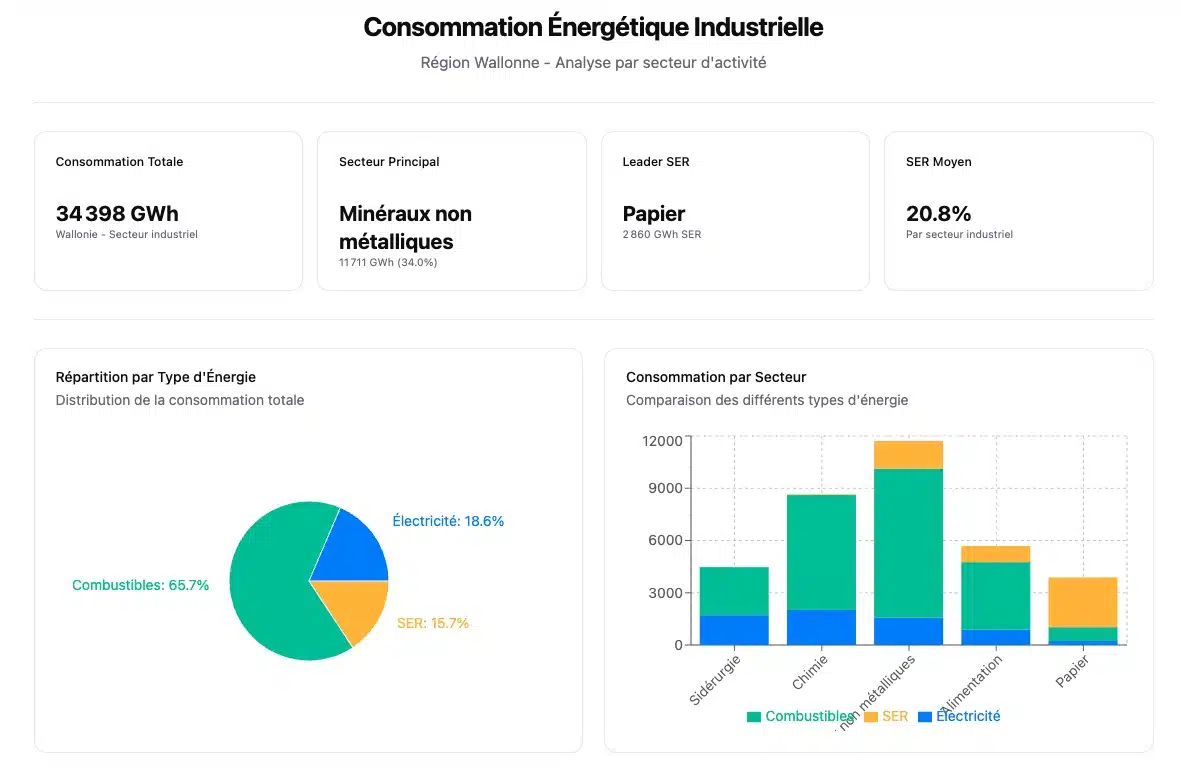Click the green Combustibles legend swatch
This screenshot has height=770, width=1181.
coord(754,717)
